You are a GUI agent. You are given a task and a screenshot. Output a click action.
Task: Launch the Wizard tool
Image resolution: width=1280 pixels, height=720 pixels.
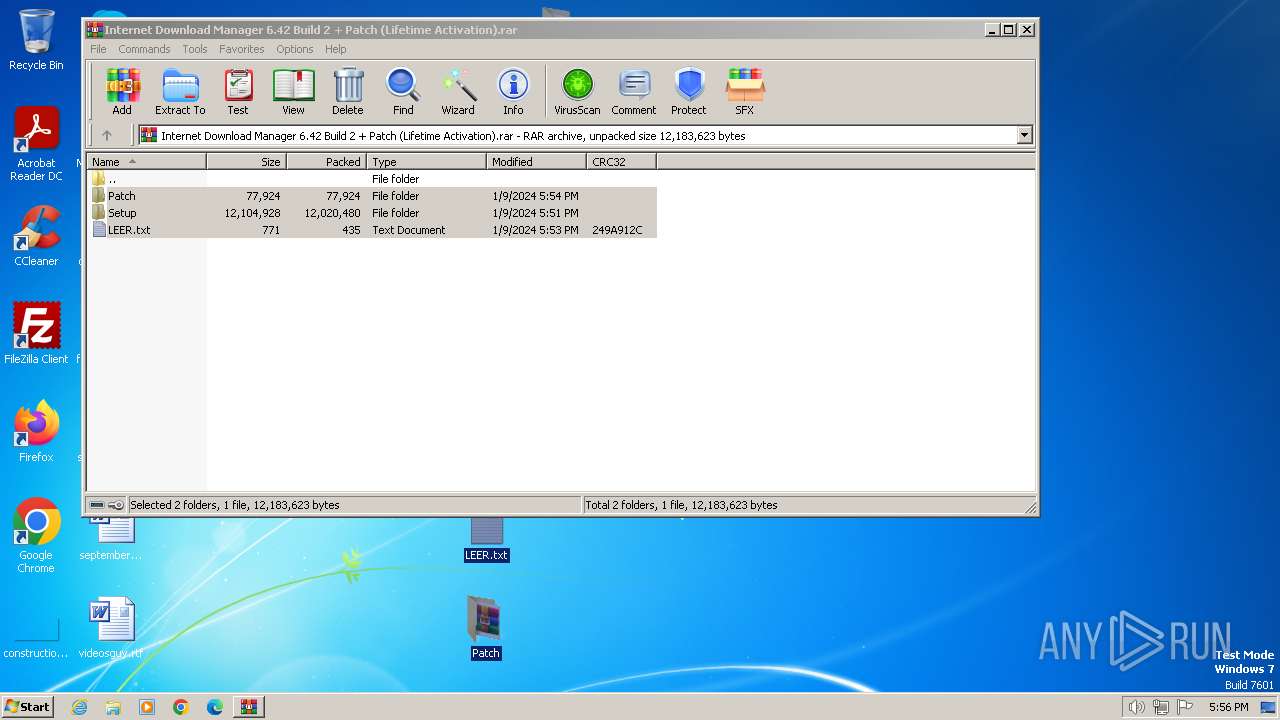458,92
